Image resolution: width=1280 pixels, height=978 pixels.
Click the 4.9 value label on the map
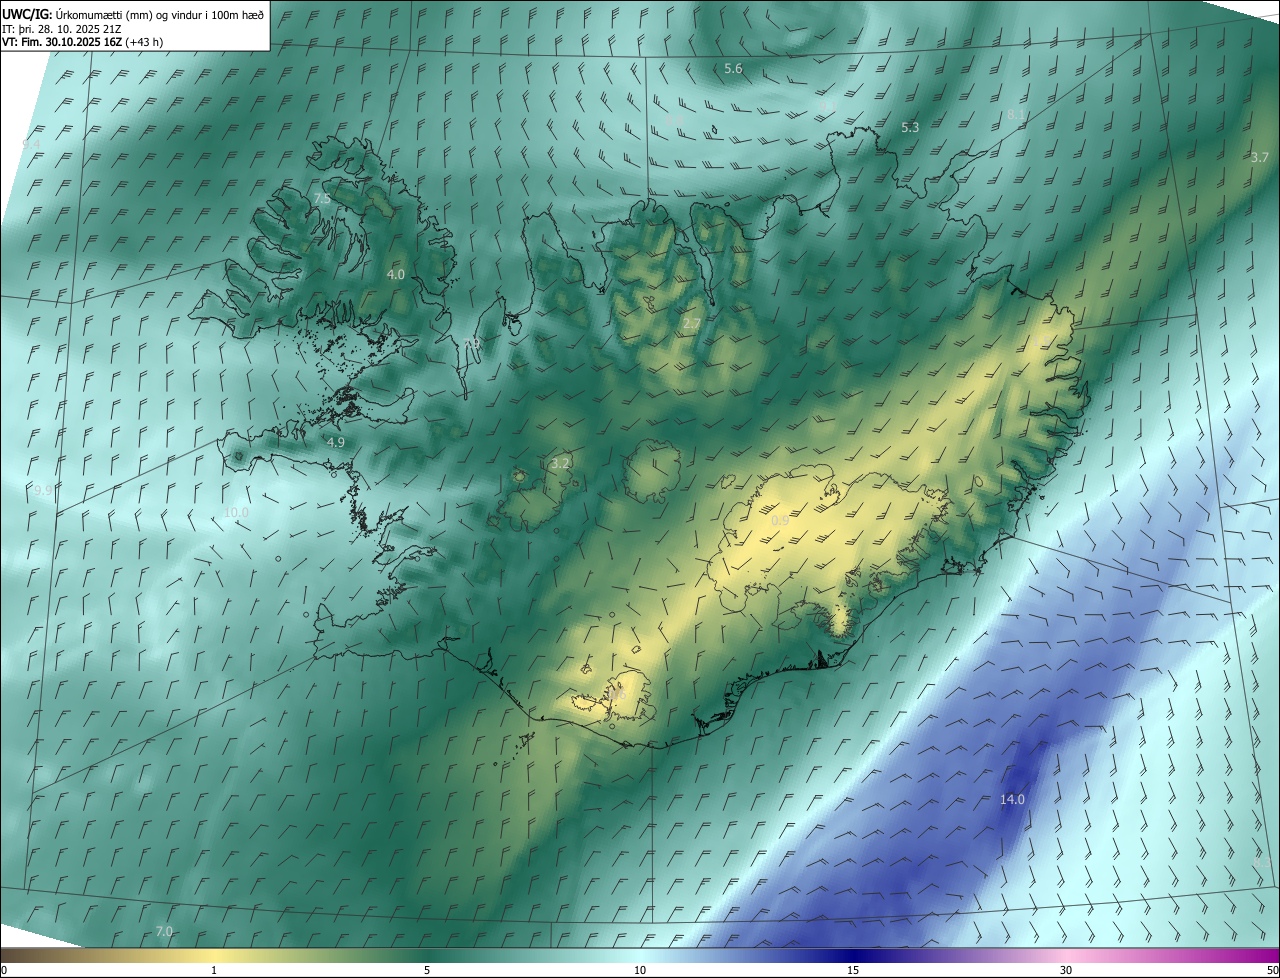[335, 442]
